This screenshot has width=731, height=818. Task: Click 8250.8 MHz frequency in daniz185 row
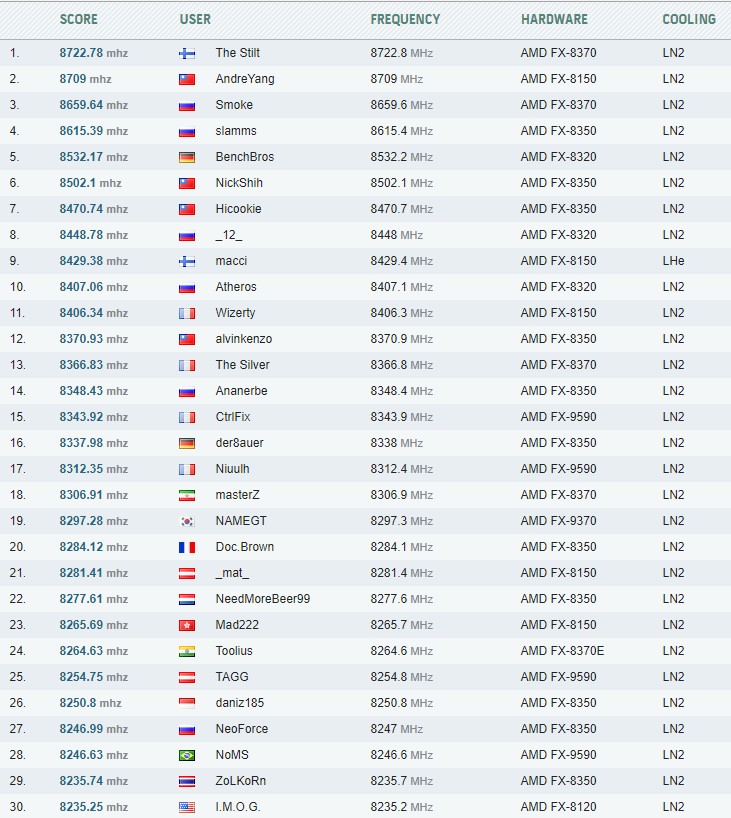(402, 703)
